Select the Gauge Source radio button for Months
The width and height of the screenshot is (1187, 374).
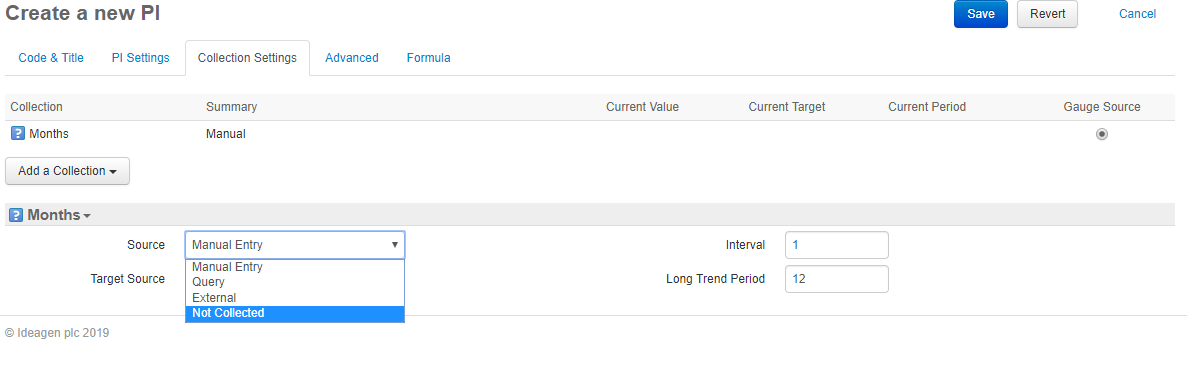coord(1101,134)
